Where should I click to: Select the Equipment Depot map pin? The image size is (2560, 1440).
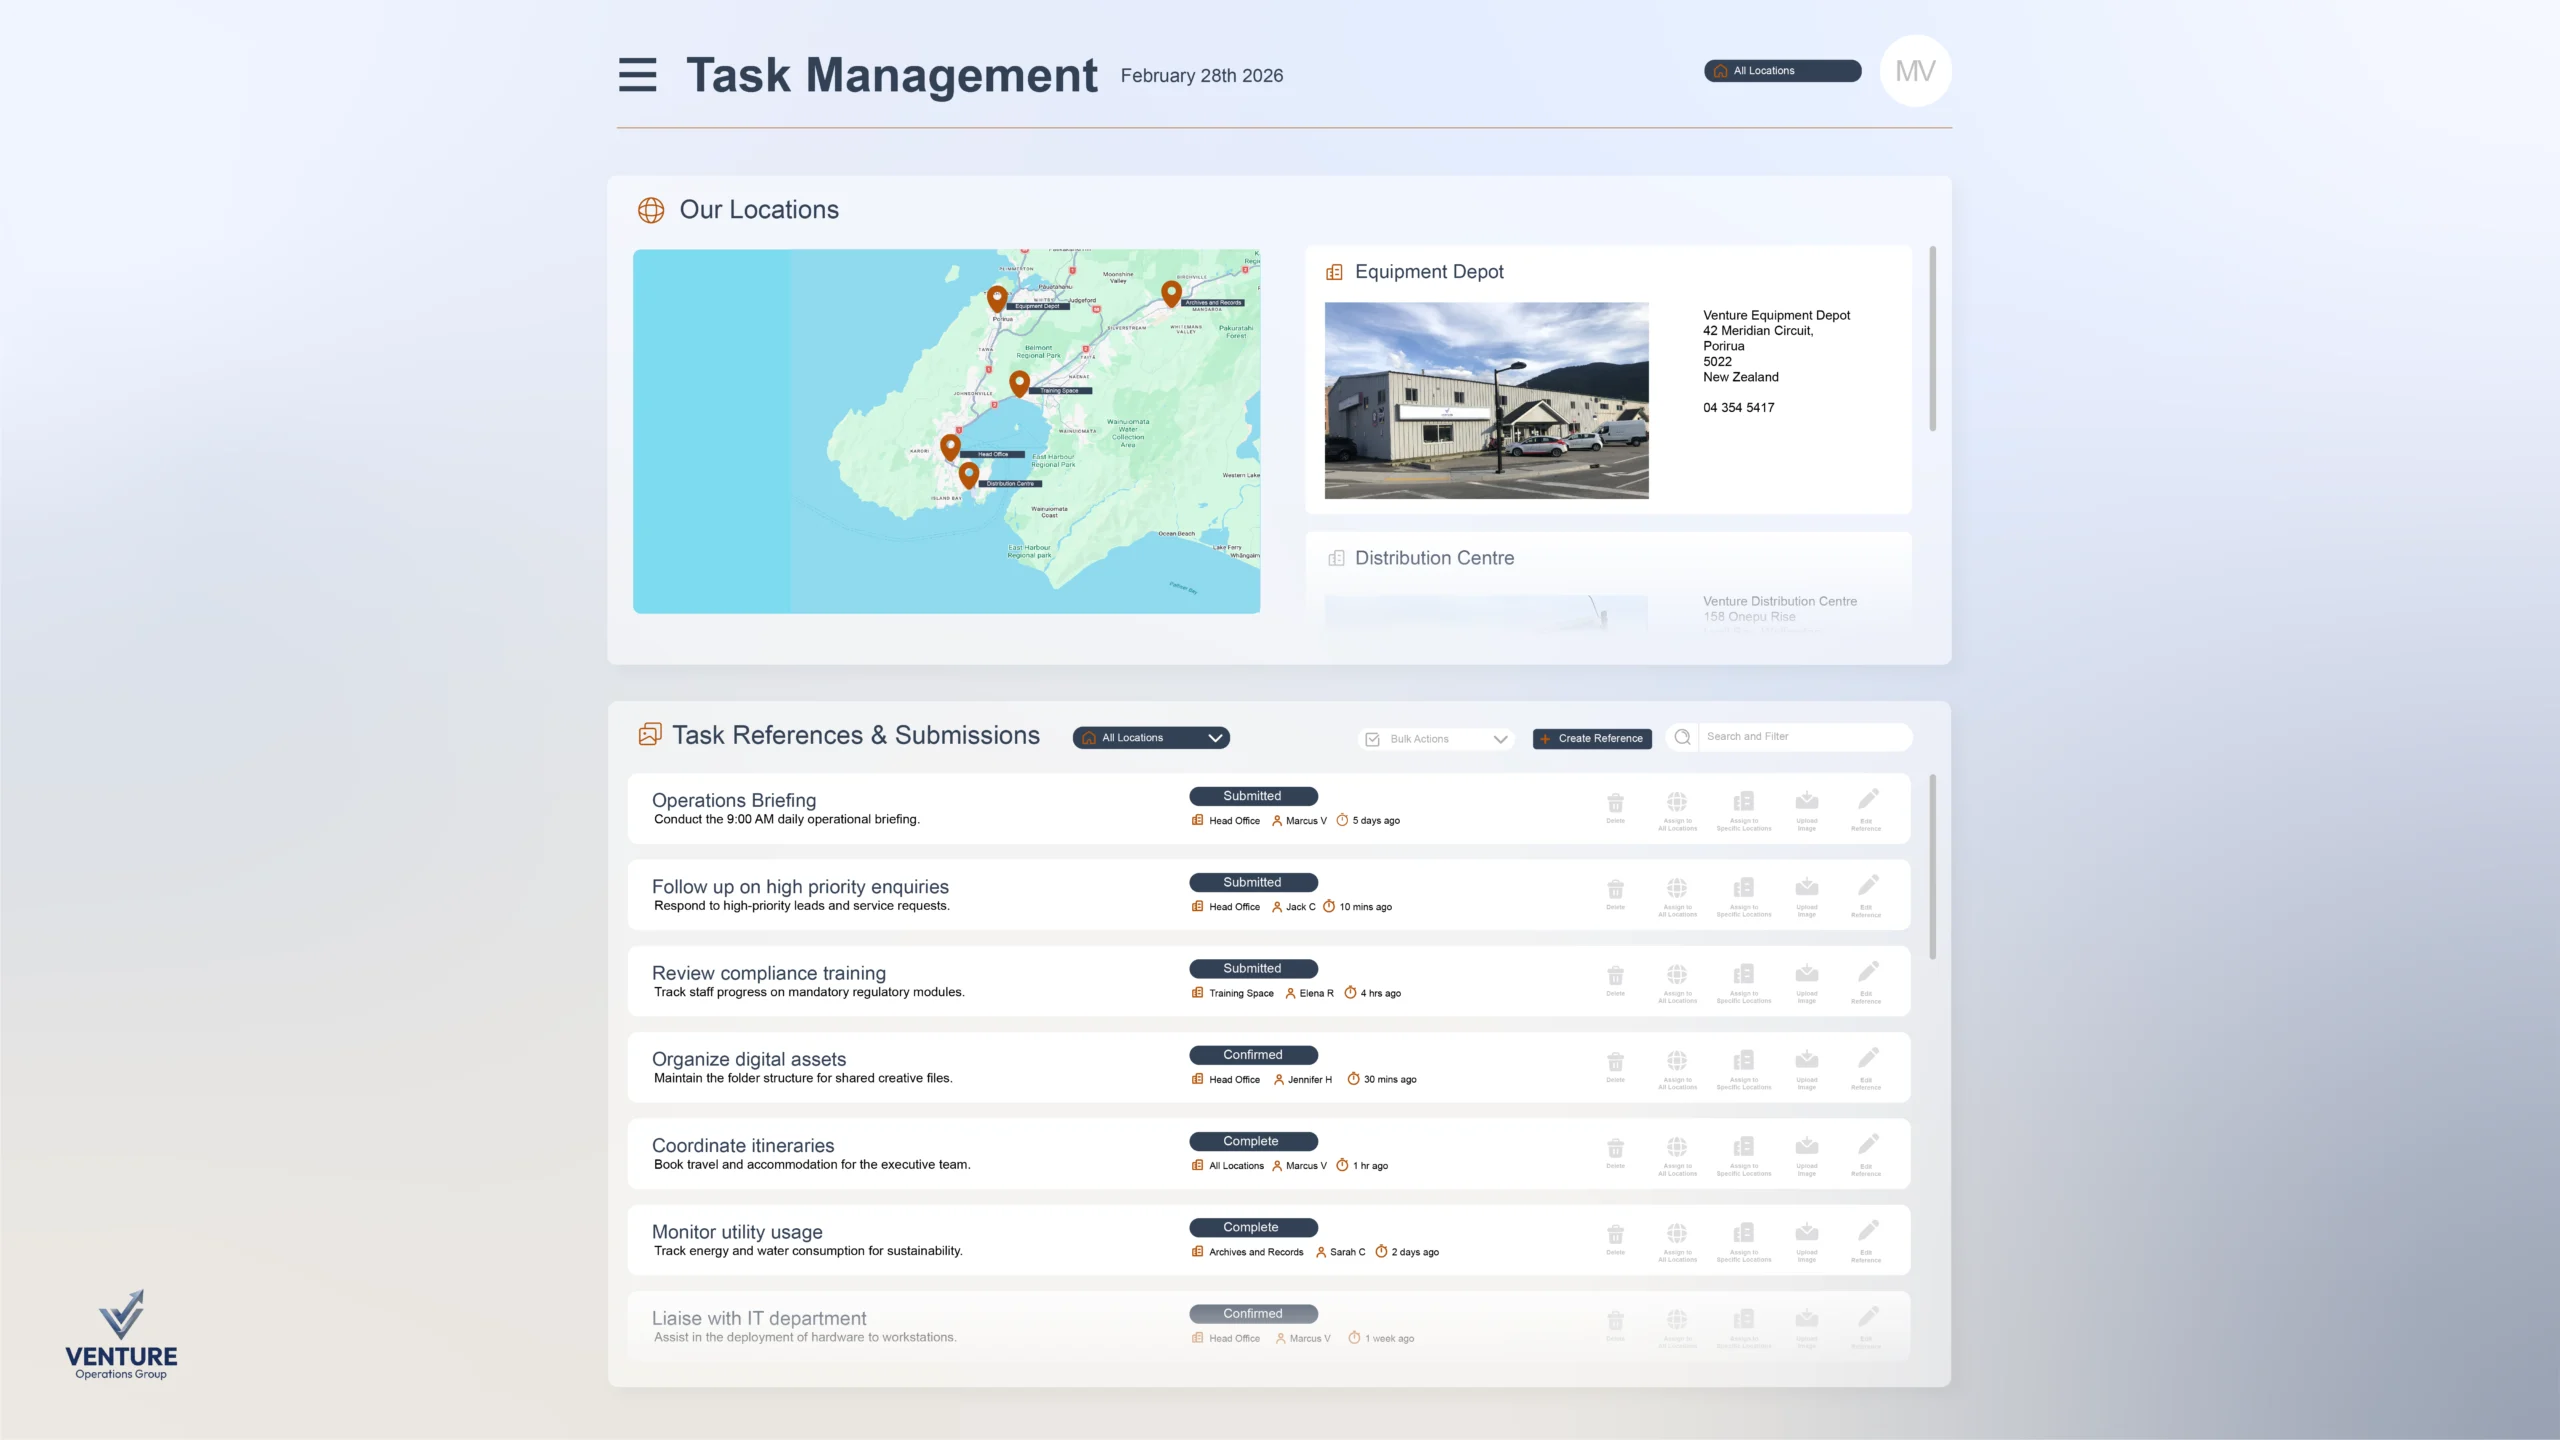997,299
